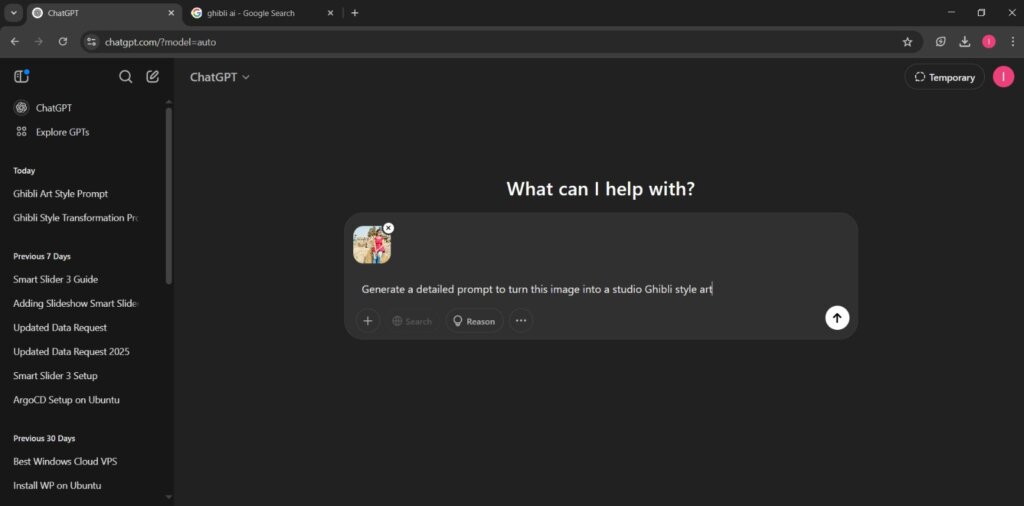Open ArgoCD Setup on Ubuntu chat

[67, 400]
